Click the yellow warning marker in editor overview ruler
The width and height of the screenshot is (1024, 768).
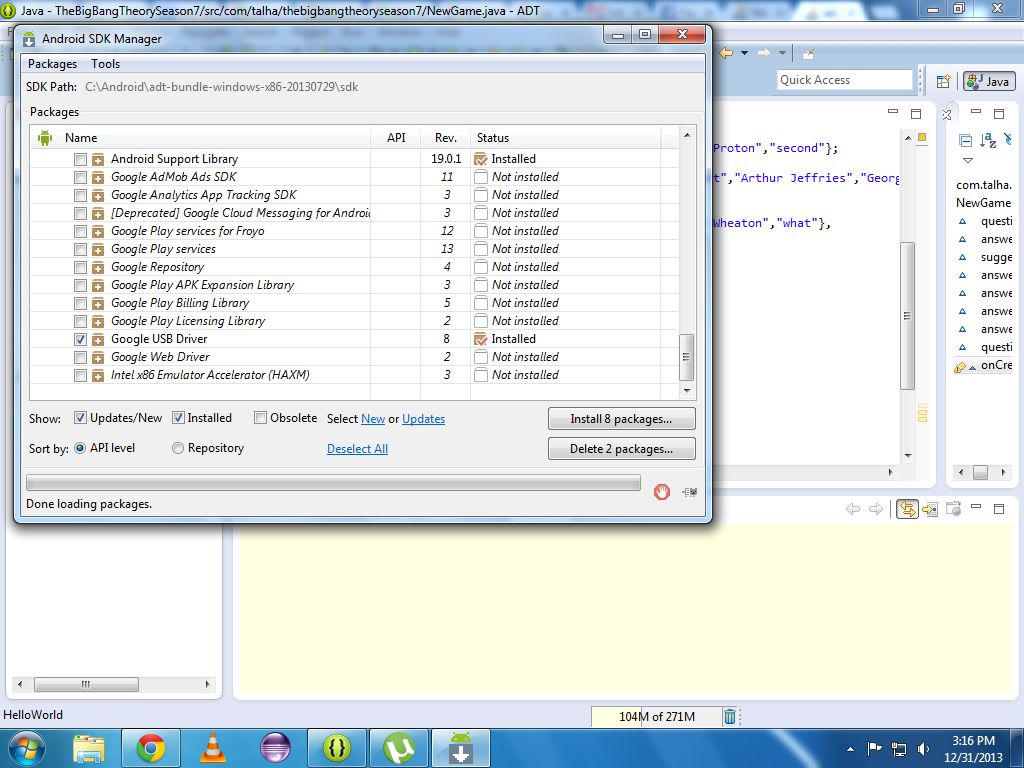(x=922, y=137)
